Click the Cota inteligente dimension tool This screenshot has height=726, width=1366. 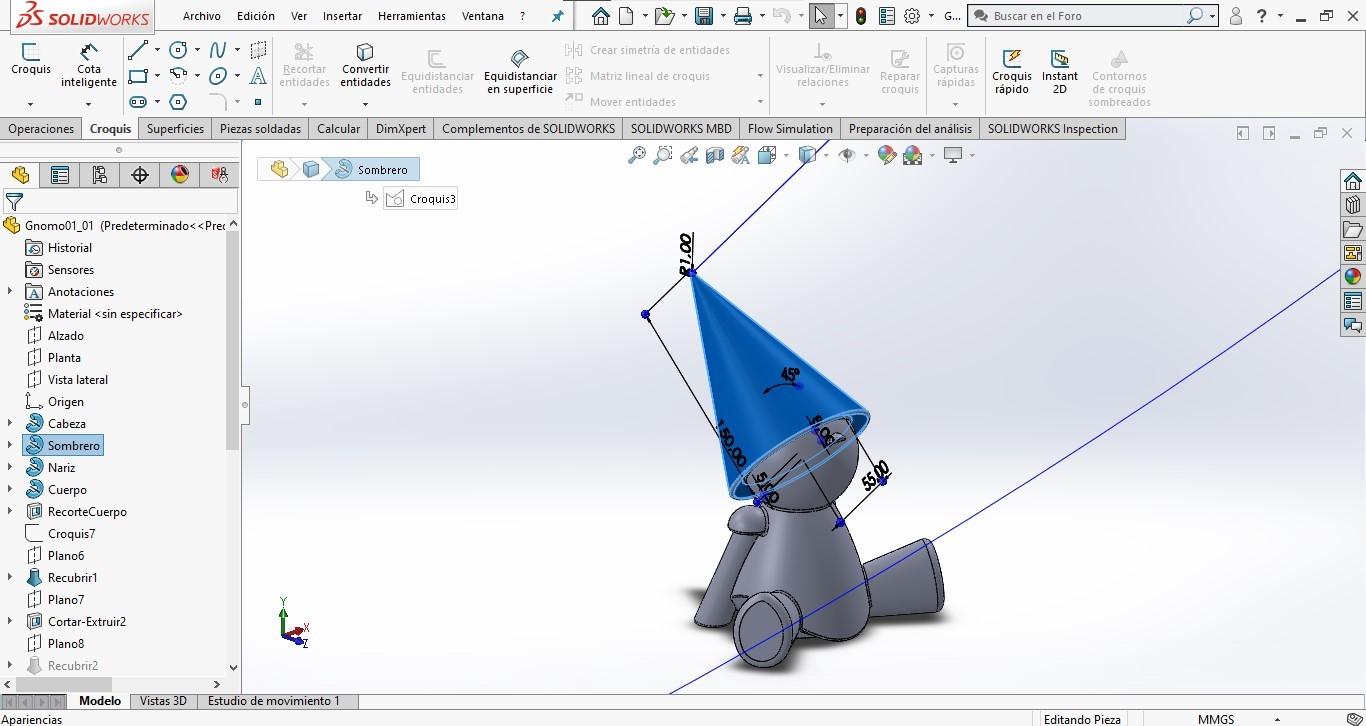(x=89, y=65)
